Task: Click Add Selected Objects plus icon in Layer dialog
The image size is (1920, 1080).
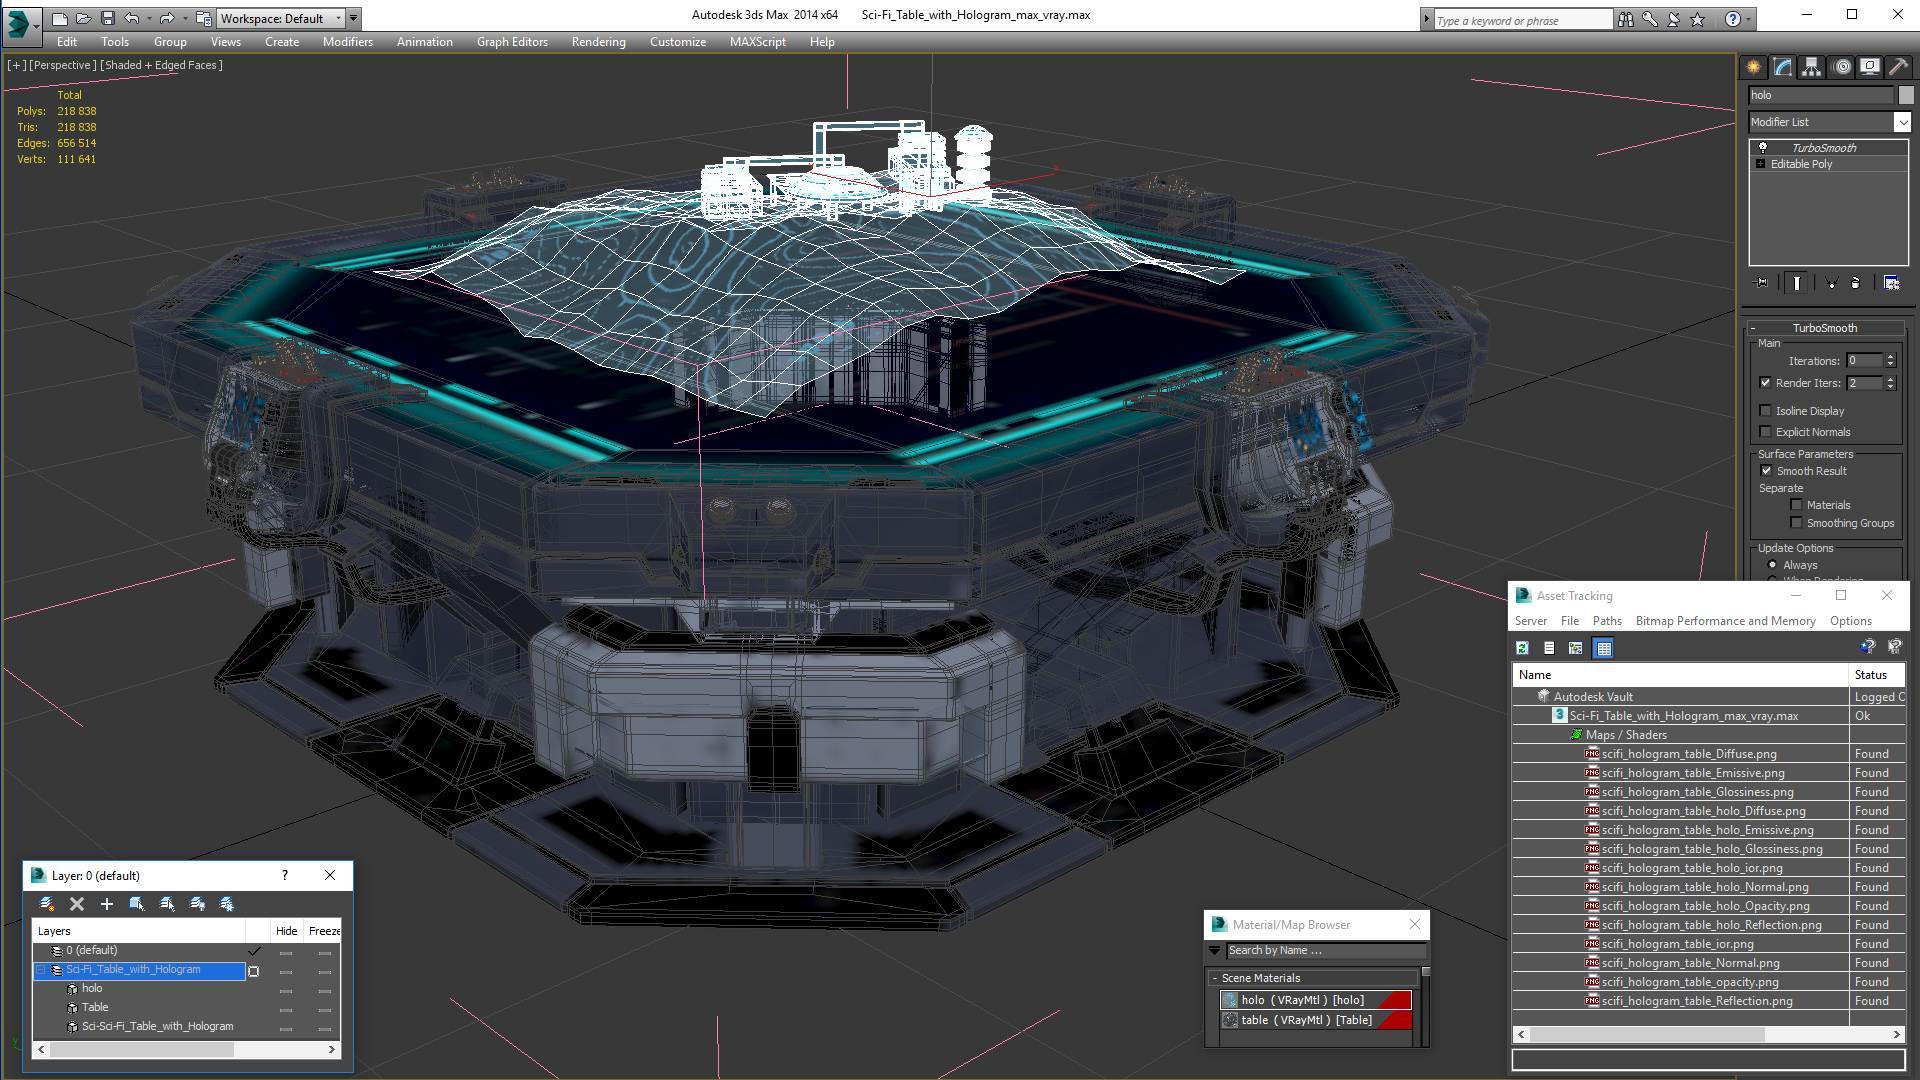Action: (107, 904)
